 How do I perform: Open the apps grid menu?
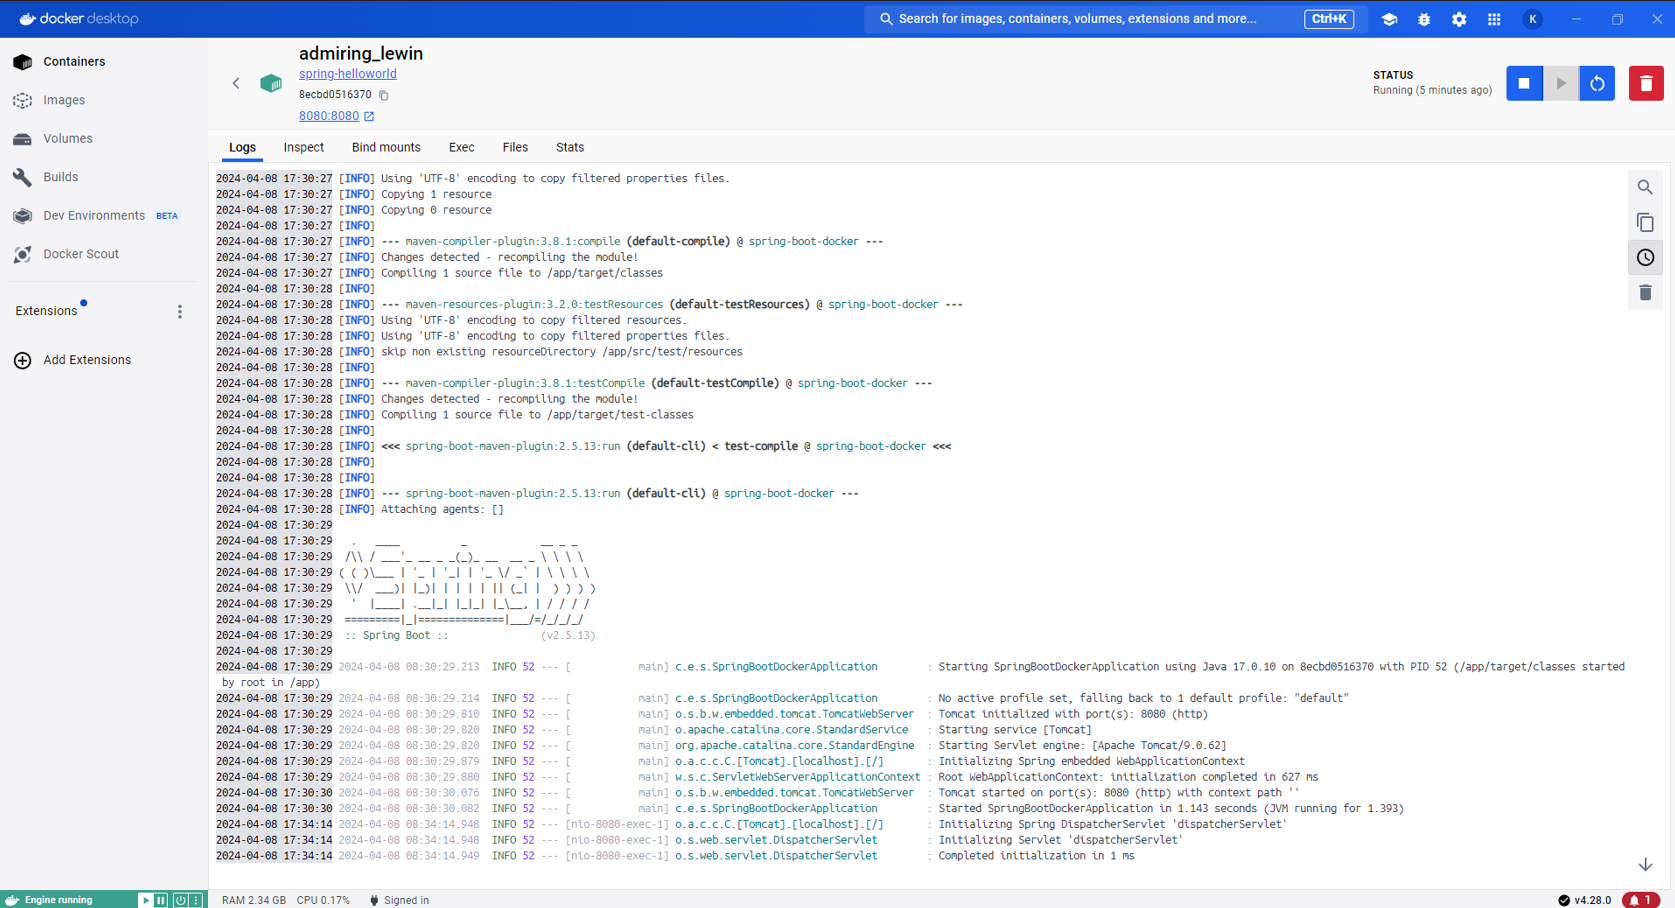[1494, 19]
